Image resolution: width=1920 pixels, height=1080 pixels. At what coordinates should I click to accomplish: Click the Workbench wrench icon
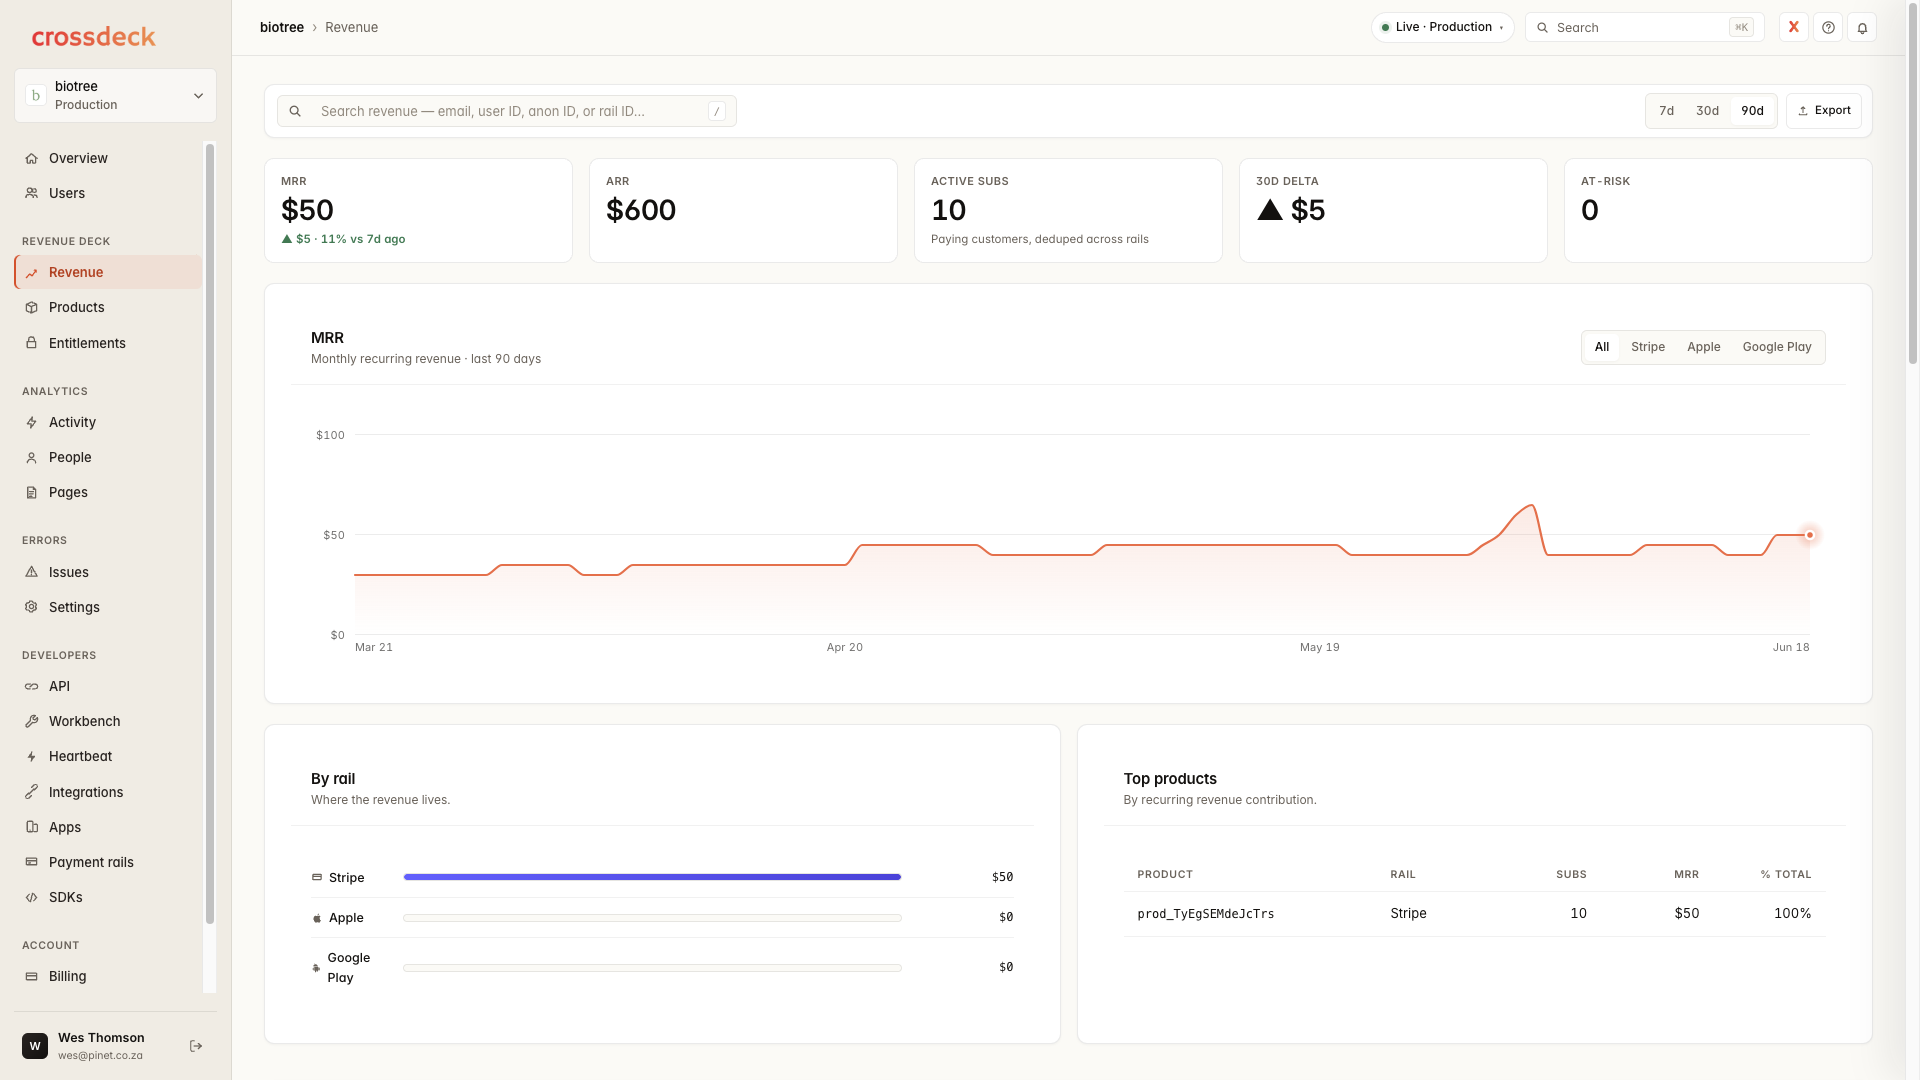(31, 722)
